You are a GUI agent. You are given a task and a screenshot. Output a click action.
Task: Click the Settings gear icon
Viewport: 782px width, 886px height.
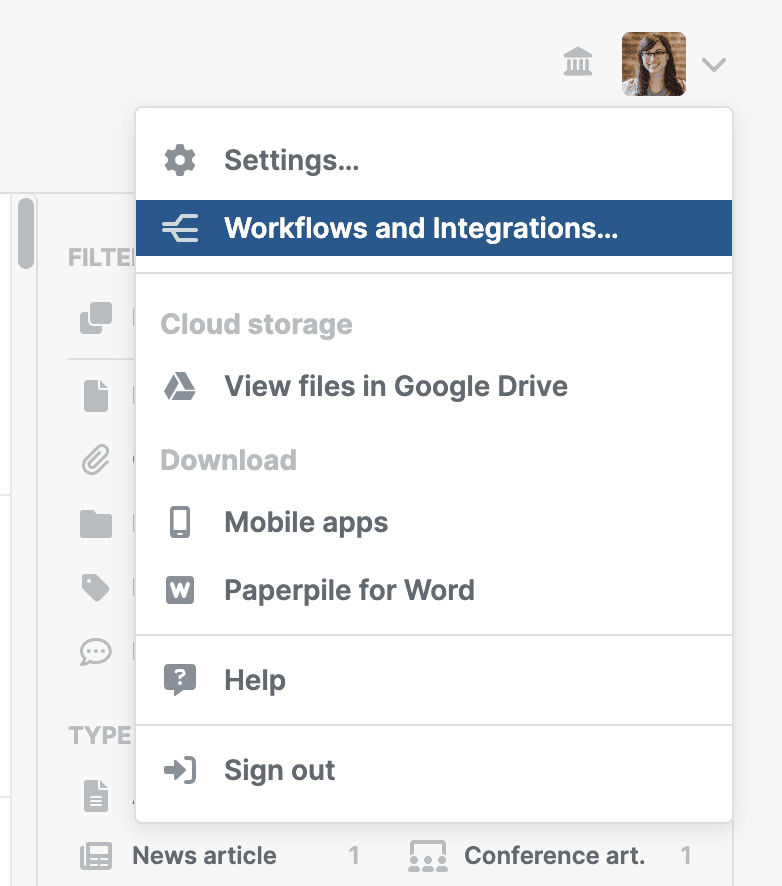coord(180,160)
